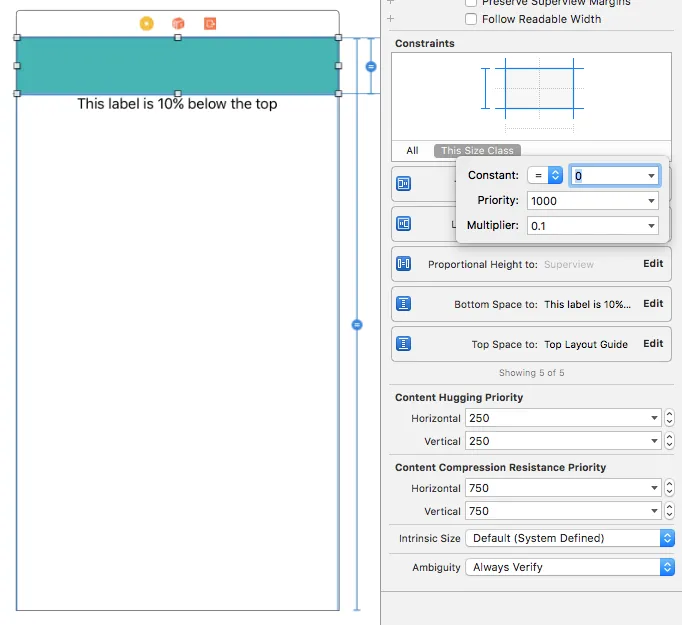Viewport: 682px width, 625px height.
Task: Show All constraints tab
Action: pyautogui.click(x=412, y=150)
